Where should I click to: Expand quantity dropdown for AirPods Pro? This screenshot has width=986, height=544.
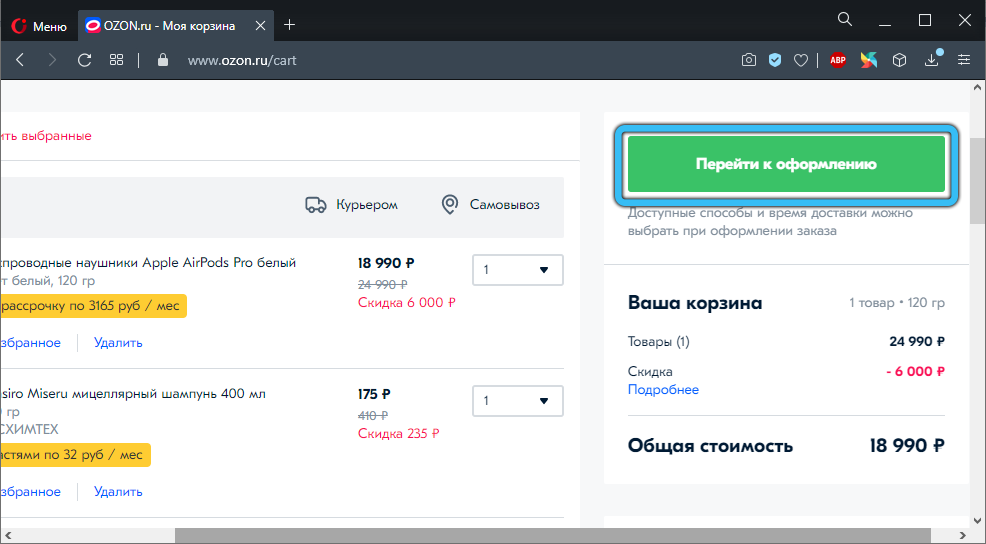click(517, 270)
